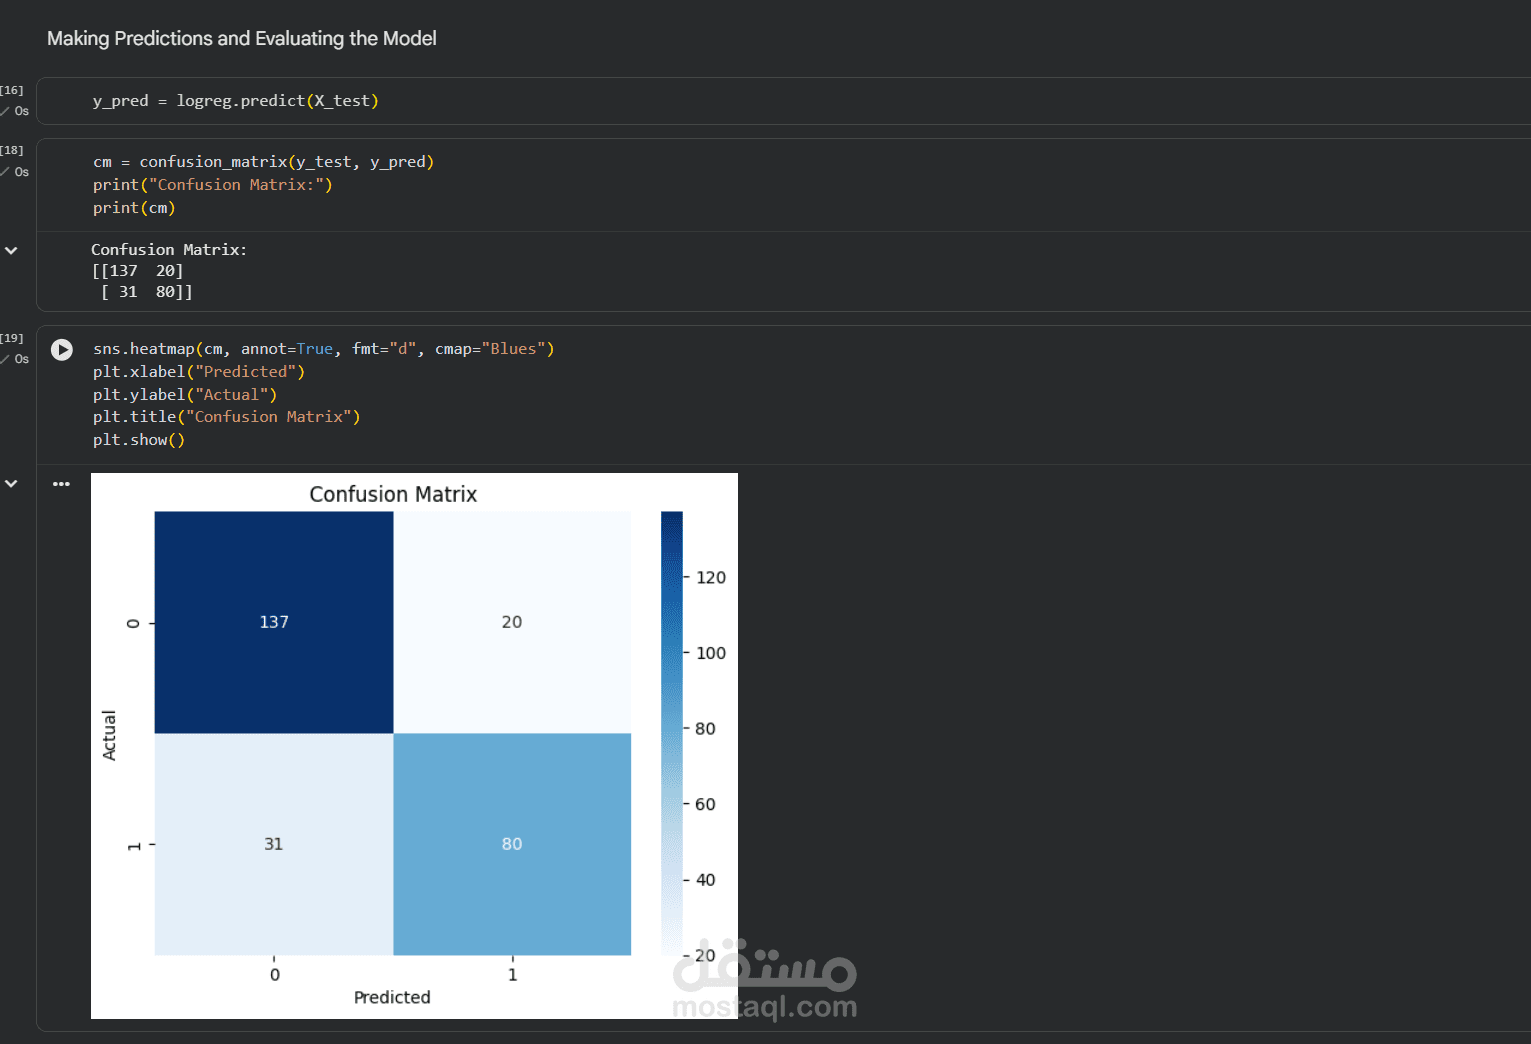Screen dimensions: 1531x1044
Task: Click the execution checkmark of cell 16
Action: click(5, 111)
